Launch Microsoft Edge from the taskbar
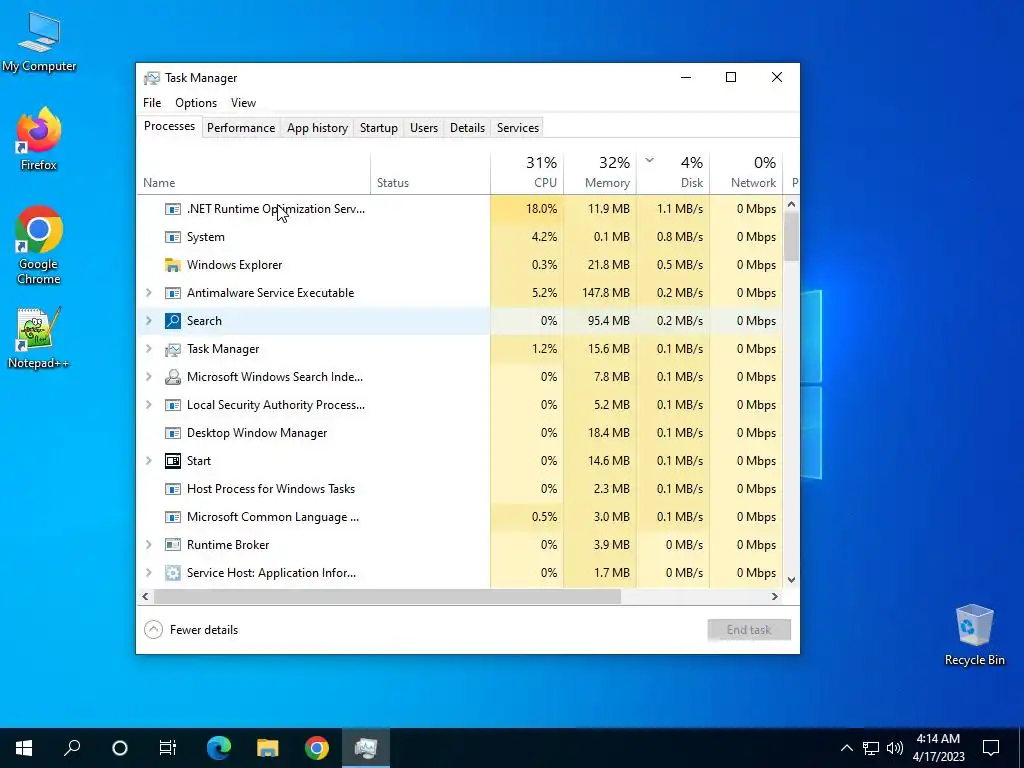Image resolution: width=1024 pixels, height=768 pixels. coord(219,748)
